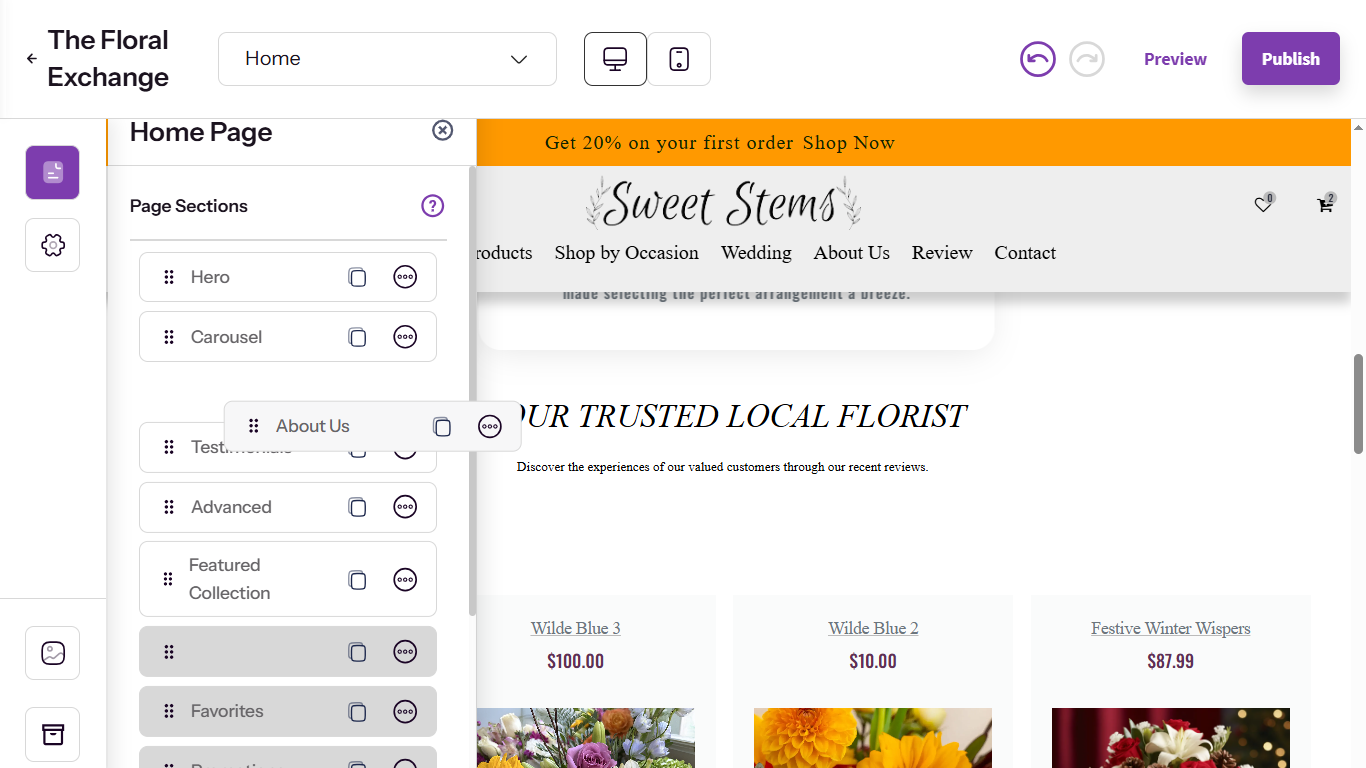Open the About Us site menu item
The width and height of the screenshot is (1366, 768).
851,253
